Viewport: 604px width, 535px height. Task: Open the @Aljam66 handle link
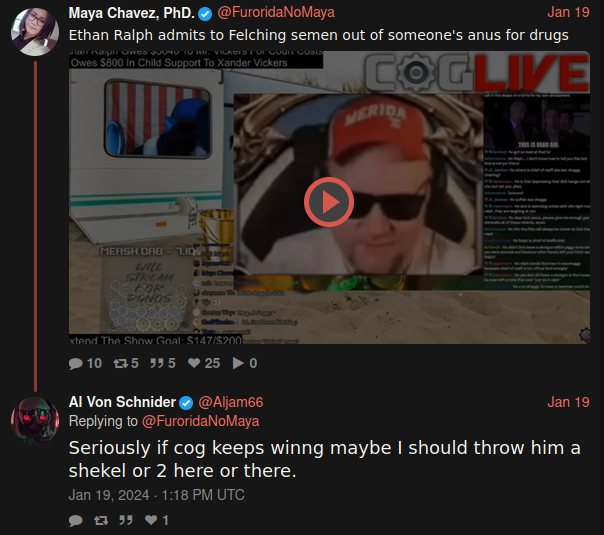[x=231, y=402]
